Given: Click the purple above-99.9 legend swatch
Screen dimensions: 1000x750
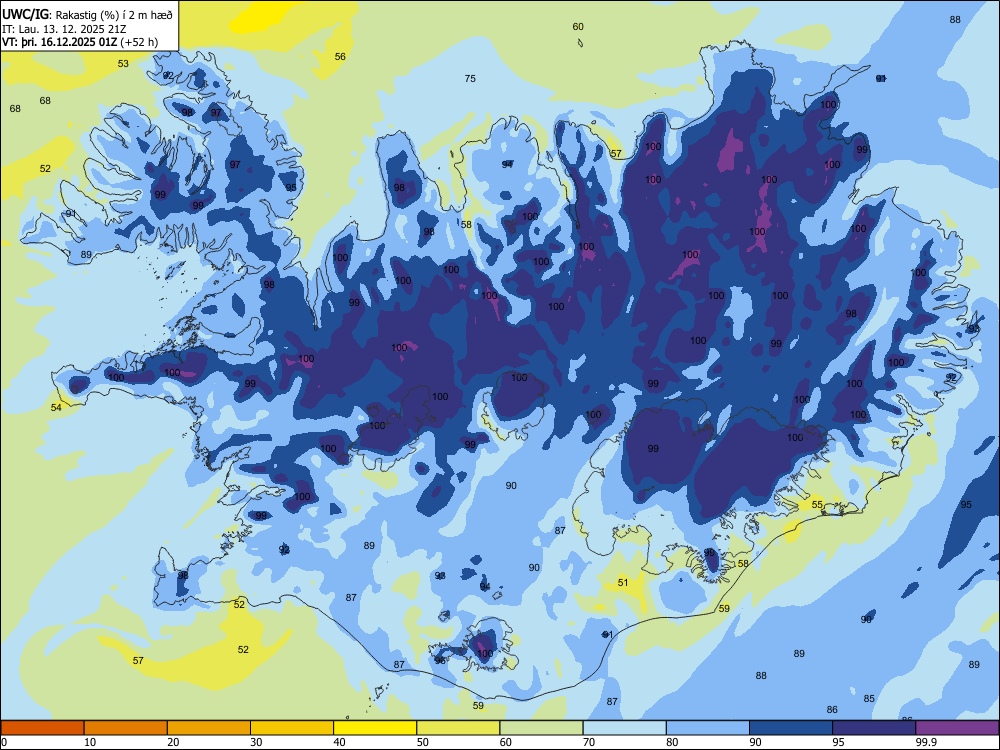Looking at the screenshot, I should pos(957,728).
